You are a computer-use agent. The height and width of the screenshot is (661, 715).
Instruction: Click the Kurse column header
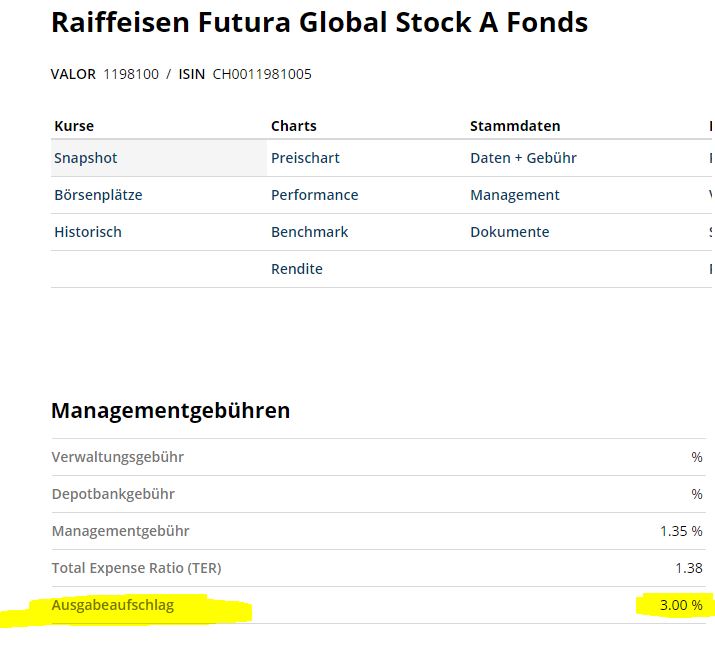pos(74,126)
